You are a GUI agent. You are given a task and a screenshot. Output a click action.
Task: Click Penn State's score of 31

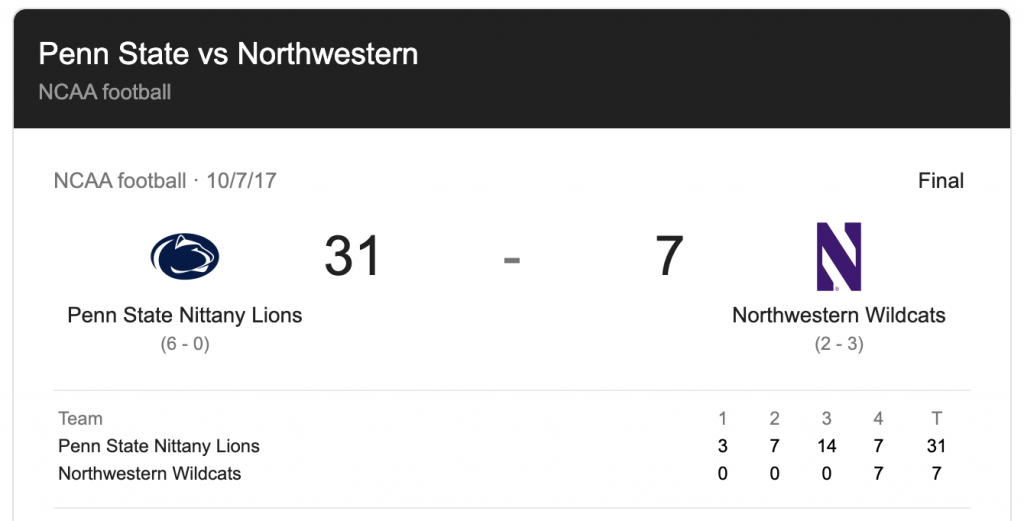(x=351, y=256)
